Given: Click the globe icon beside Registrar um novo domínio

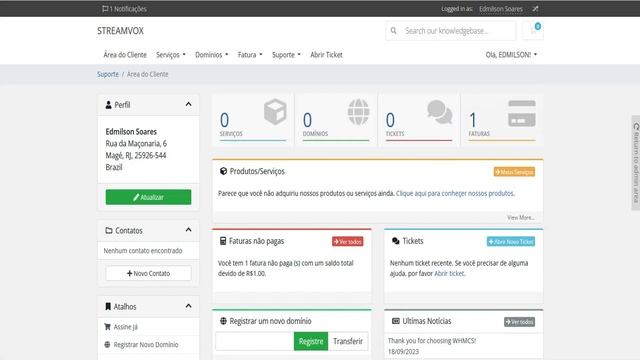Looking at the screenshot, I should tap(223, 321).
